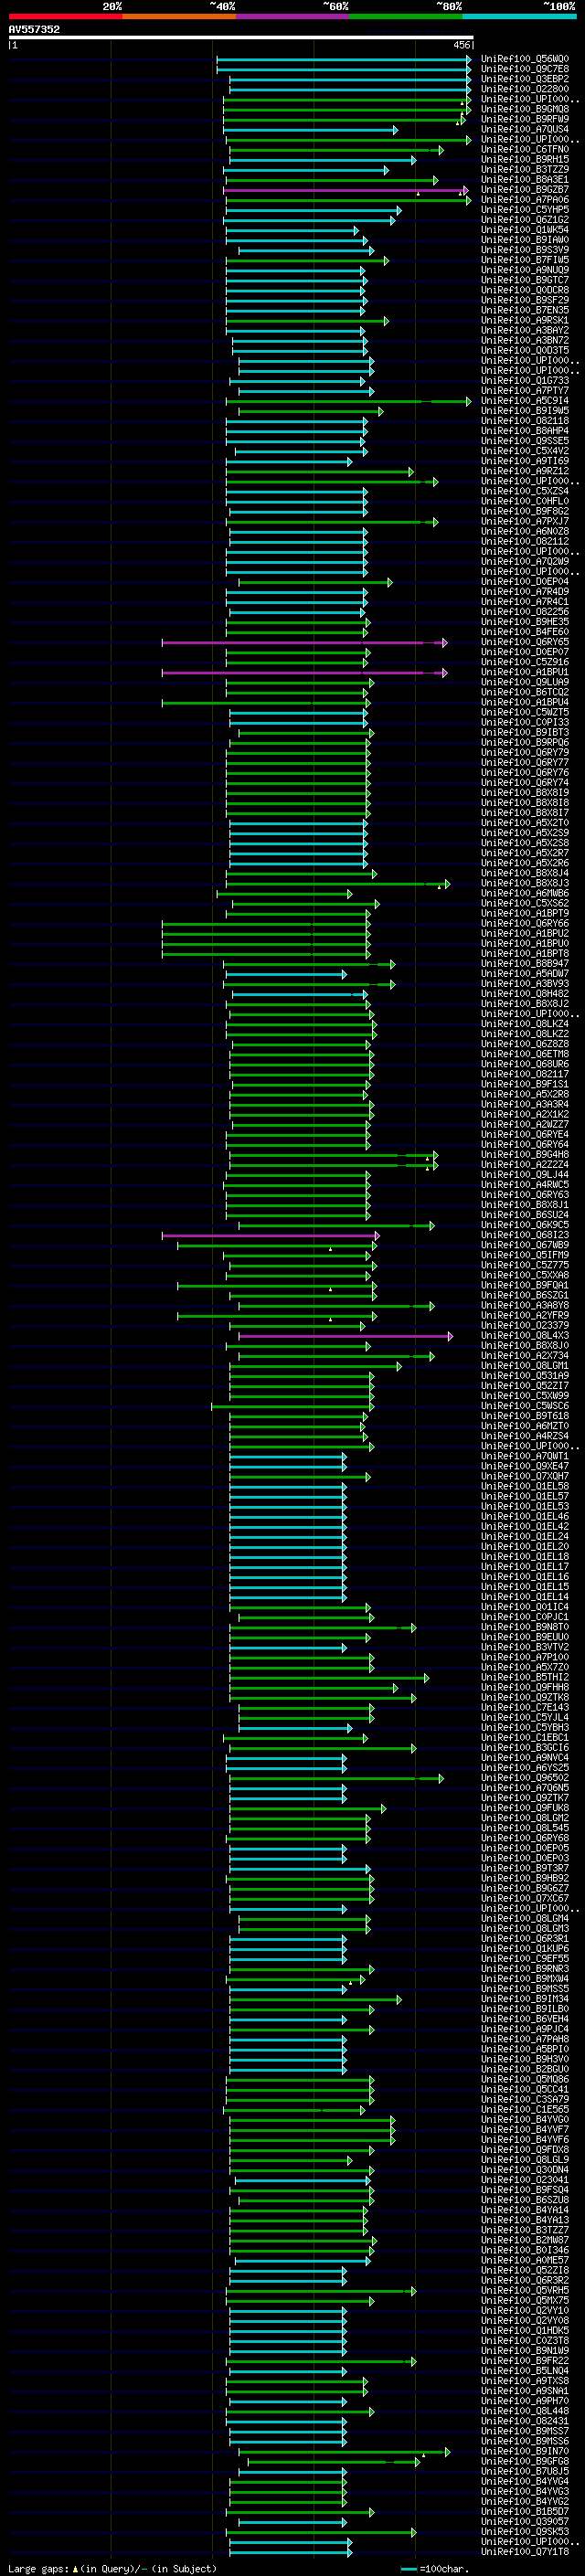Click the alignment bar for UniRef100_Q5VRH5
This screenshot has height=2576, width=585.
pos(321,2292)
